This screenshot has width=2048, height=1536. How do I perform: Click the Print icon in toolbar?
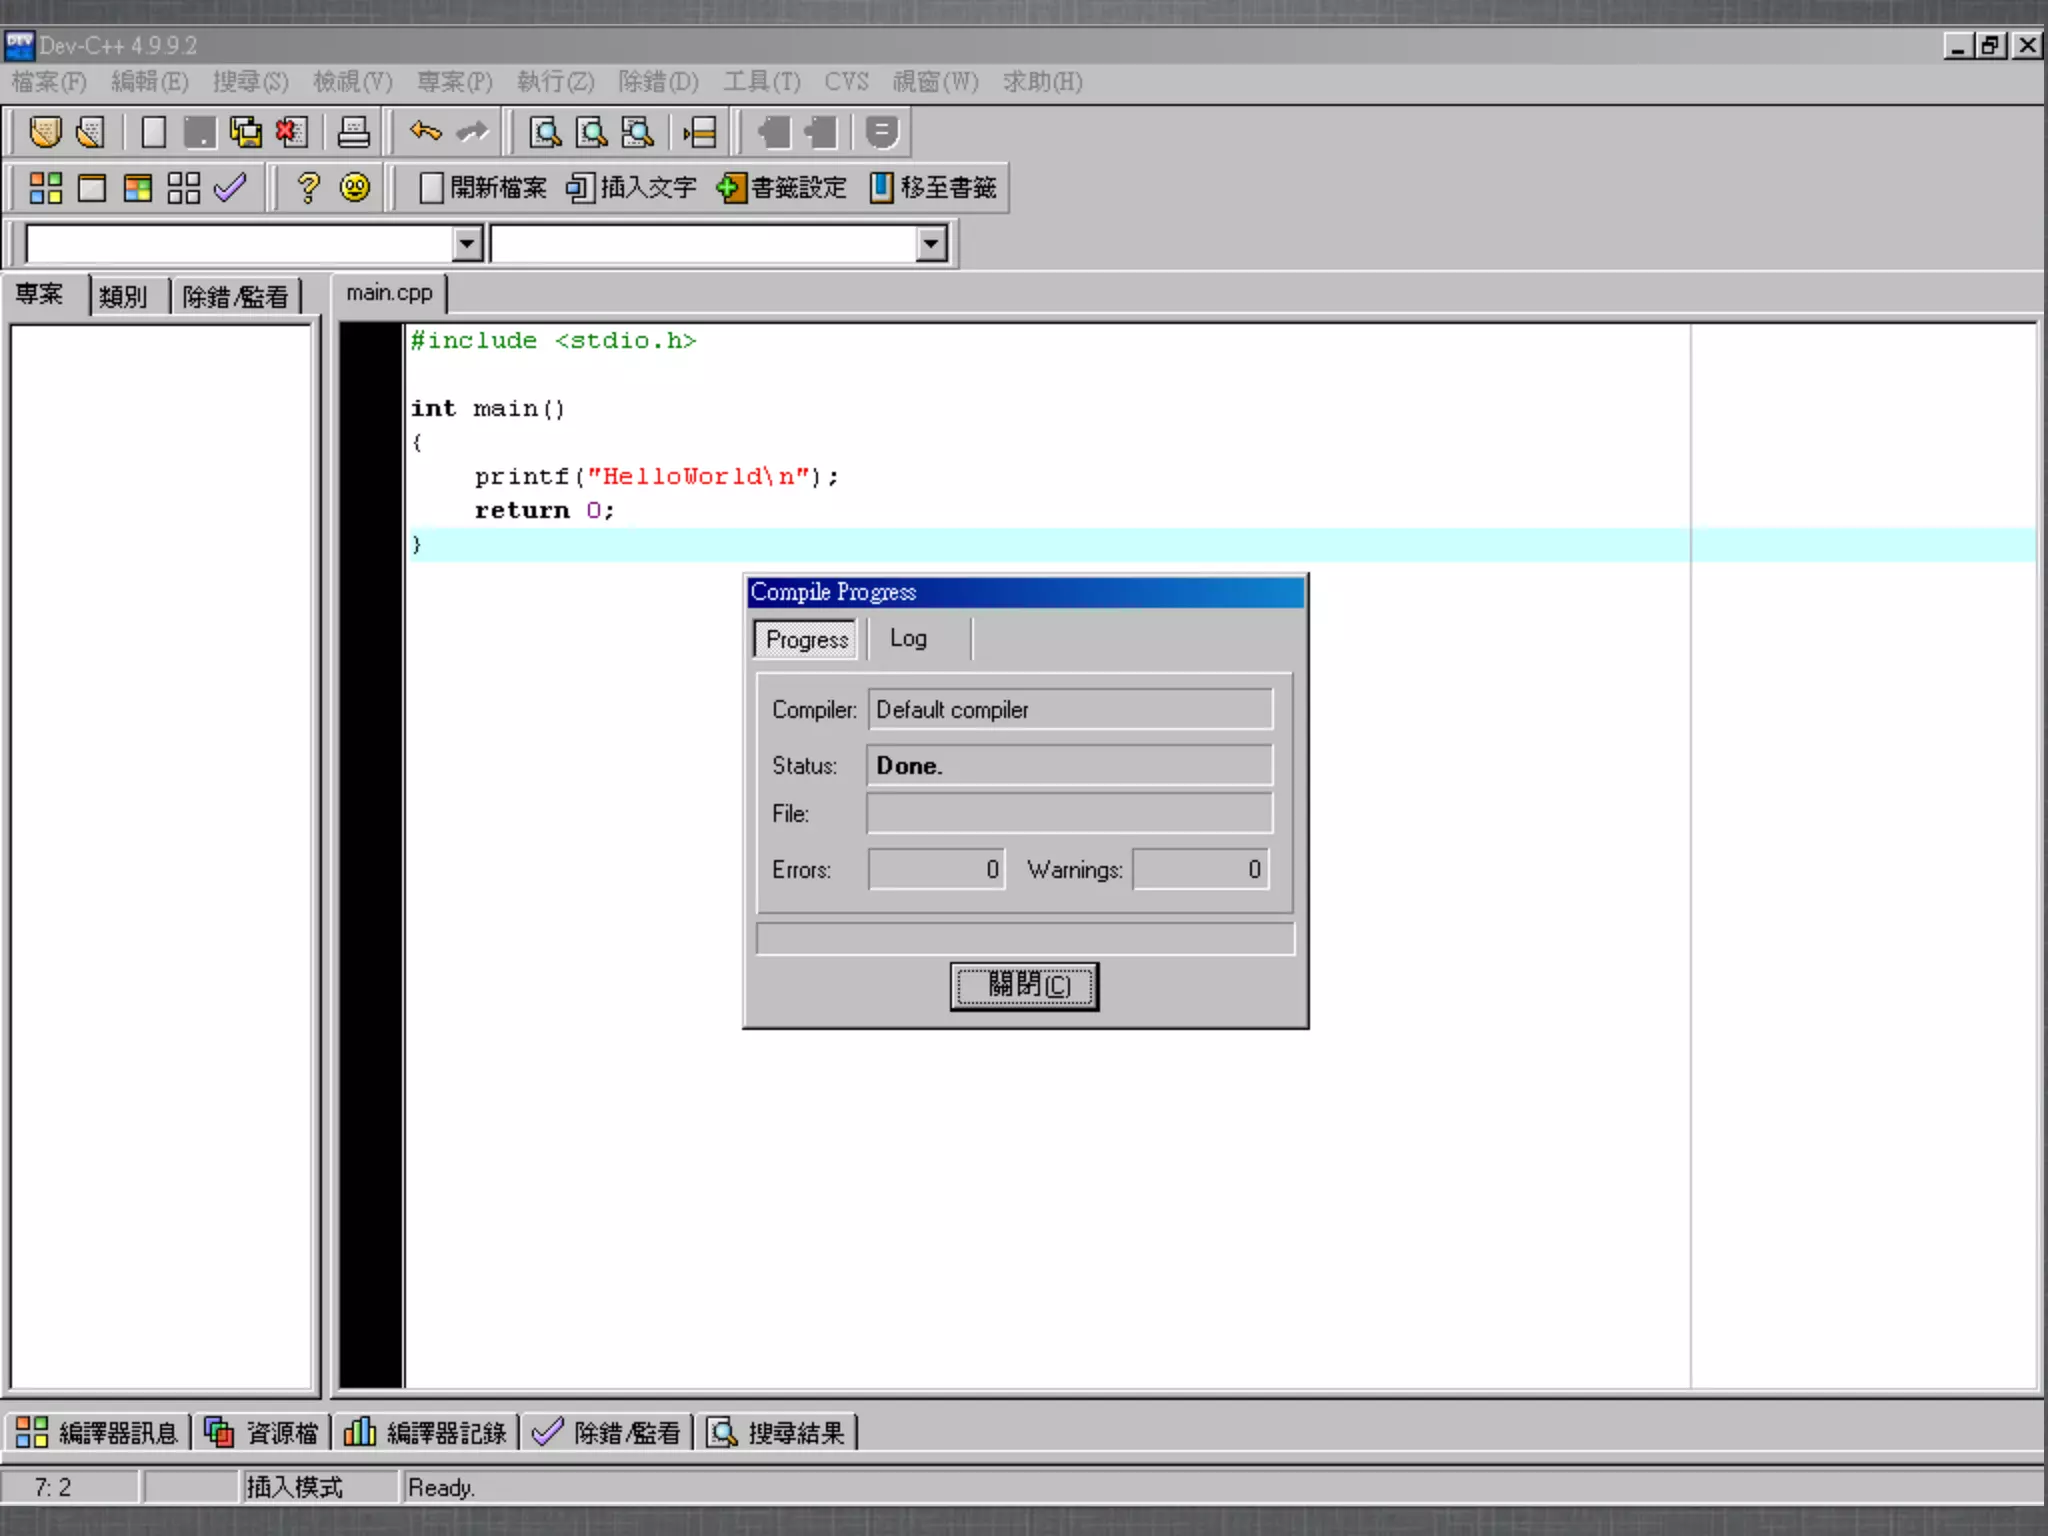353,132
